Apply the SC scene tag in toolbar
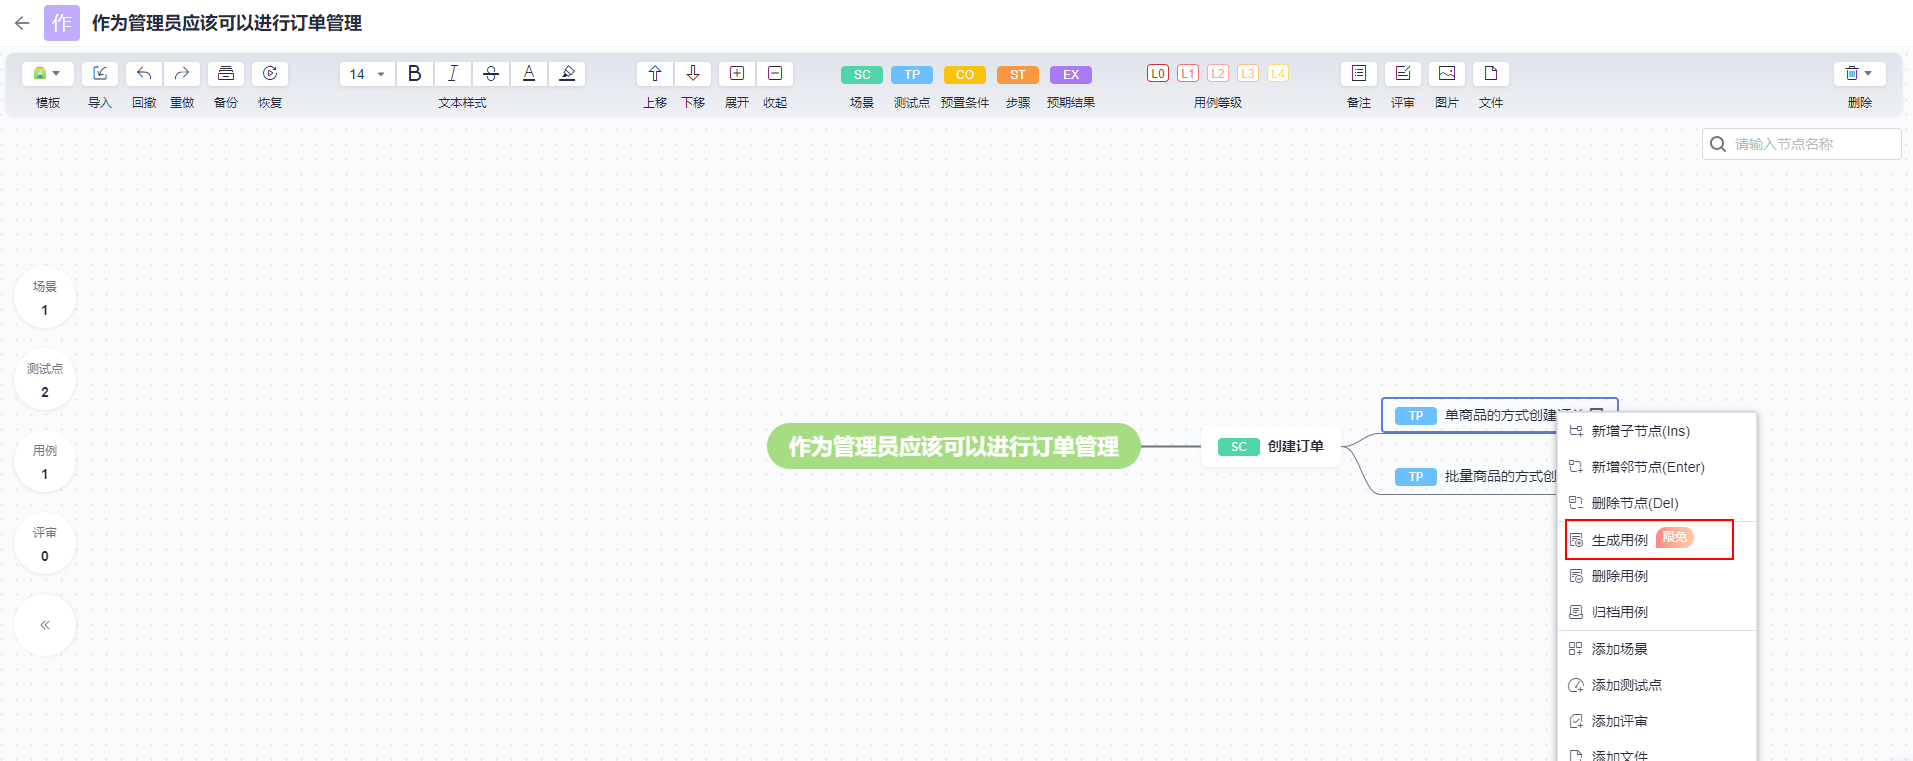This screenshot has height=761, width=1913. [862, 75]
